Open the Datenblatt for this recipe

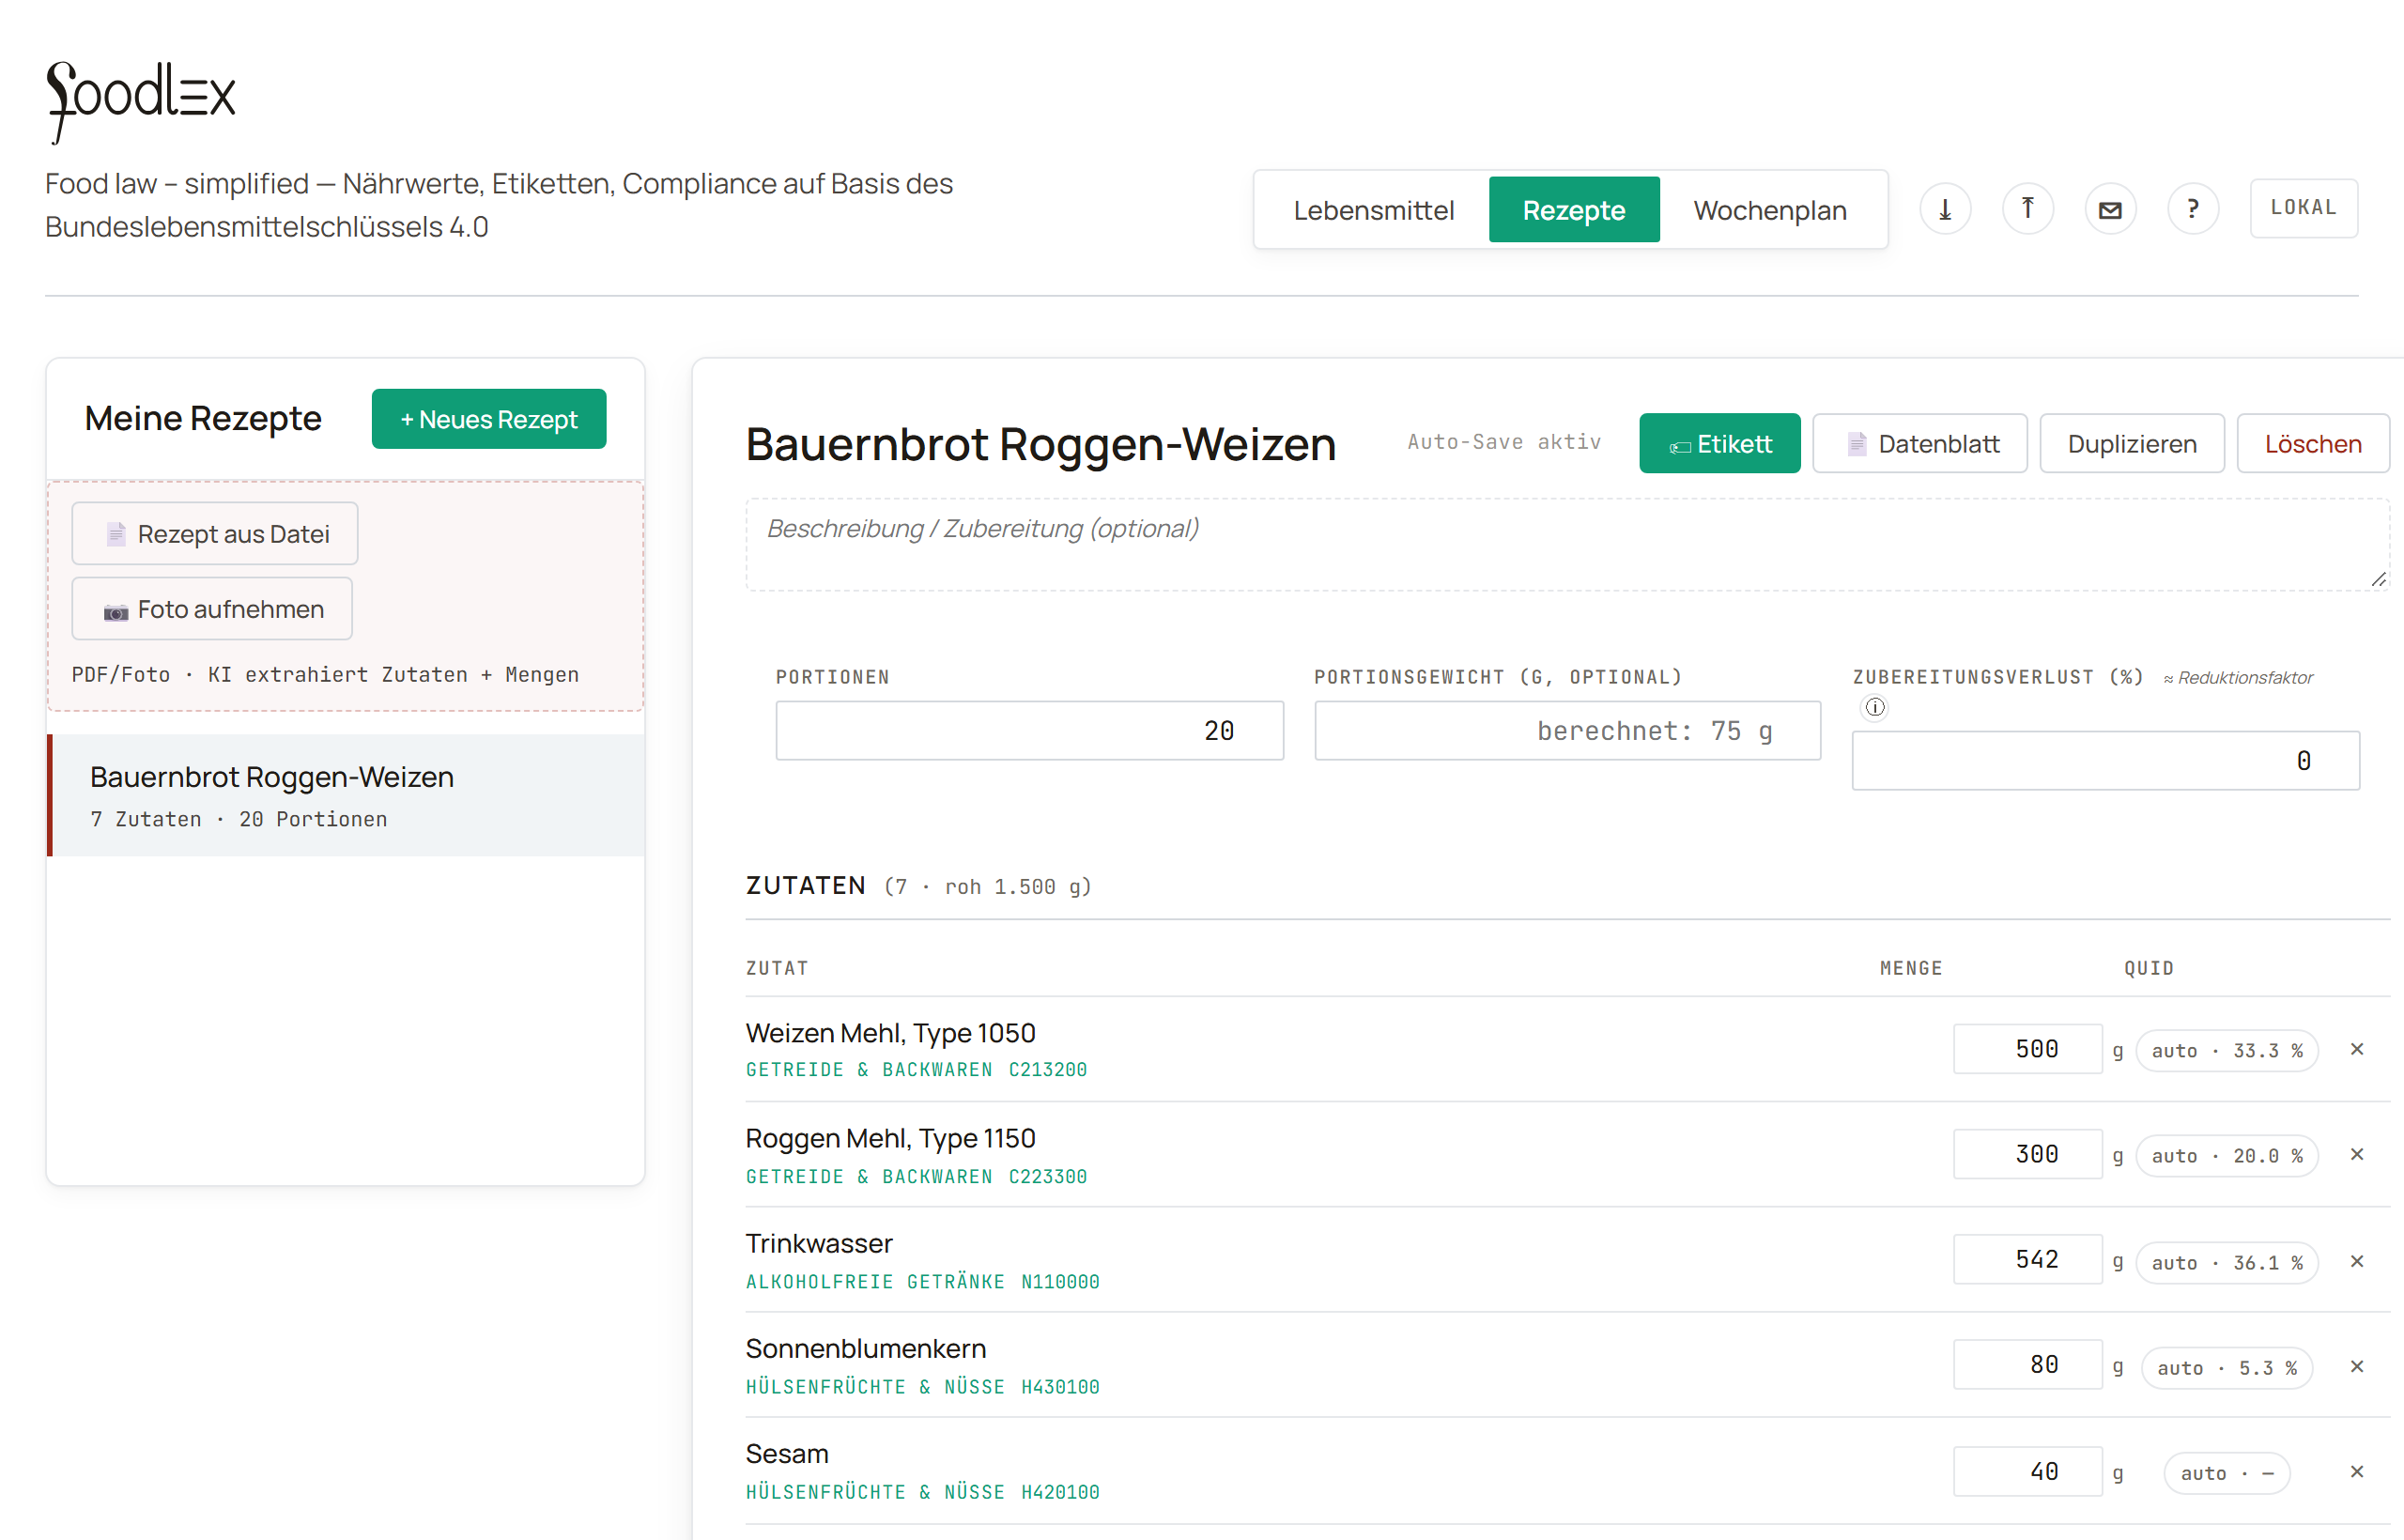pyautogui.click(x=1920, y=444)
